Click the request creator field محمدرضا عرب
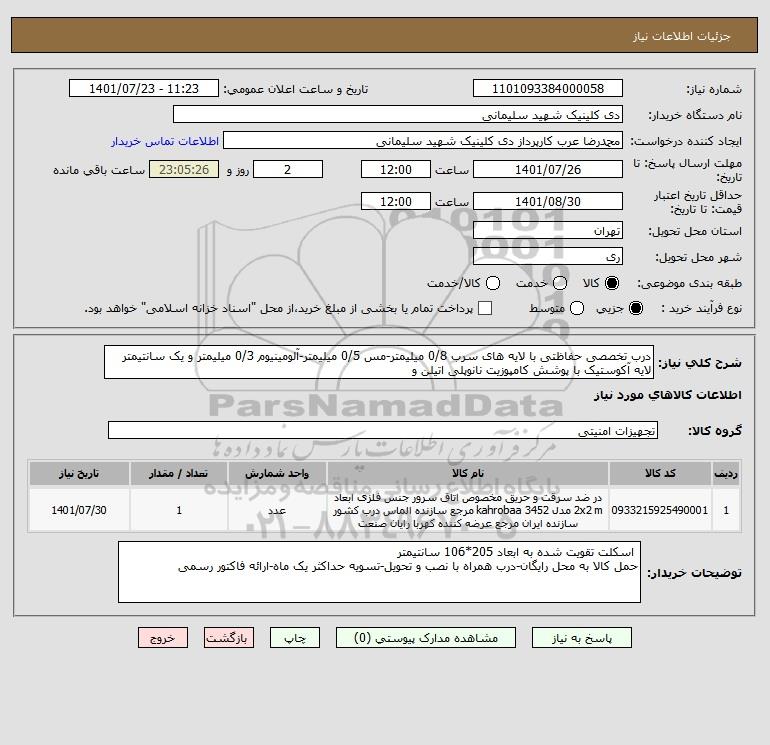 click(x=423, y=140)
